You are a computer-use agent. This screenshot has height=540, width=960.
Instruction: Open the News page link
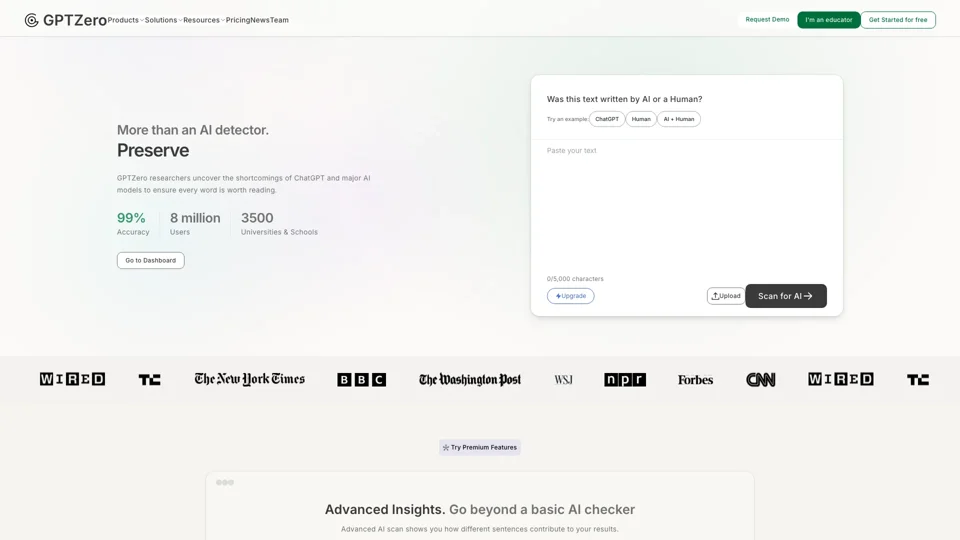point(260,20)
